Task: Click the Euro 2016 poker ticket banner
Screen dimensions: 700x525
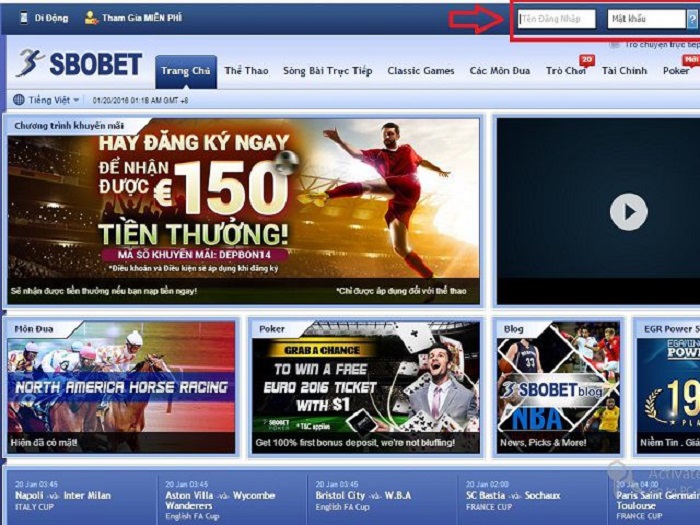Action: click(x=364, y=386)
